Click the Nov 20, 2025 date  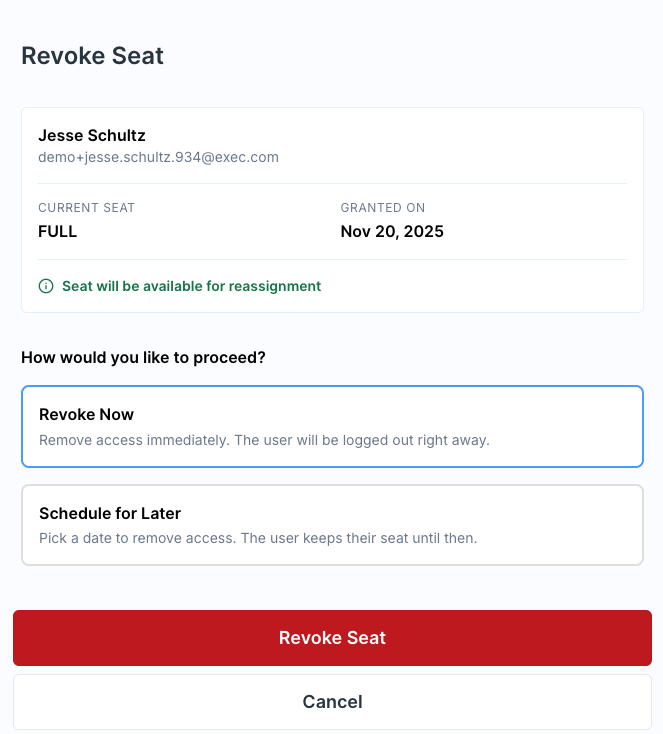[x=392, y=232]
